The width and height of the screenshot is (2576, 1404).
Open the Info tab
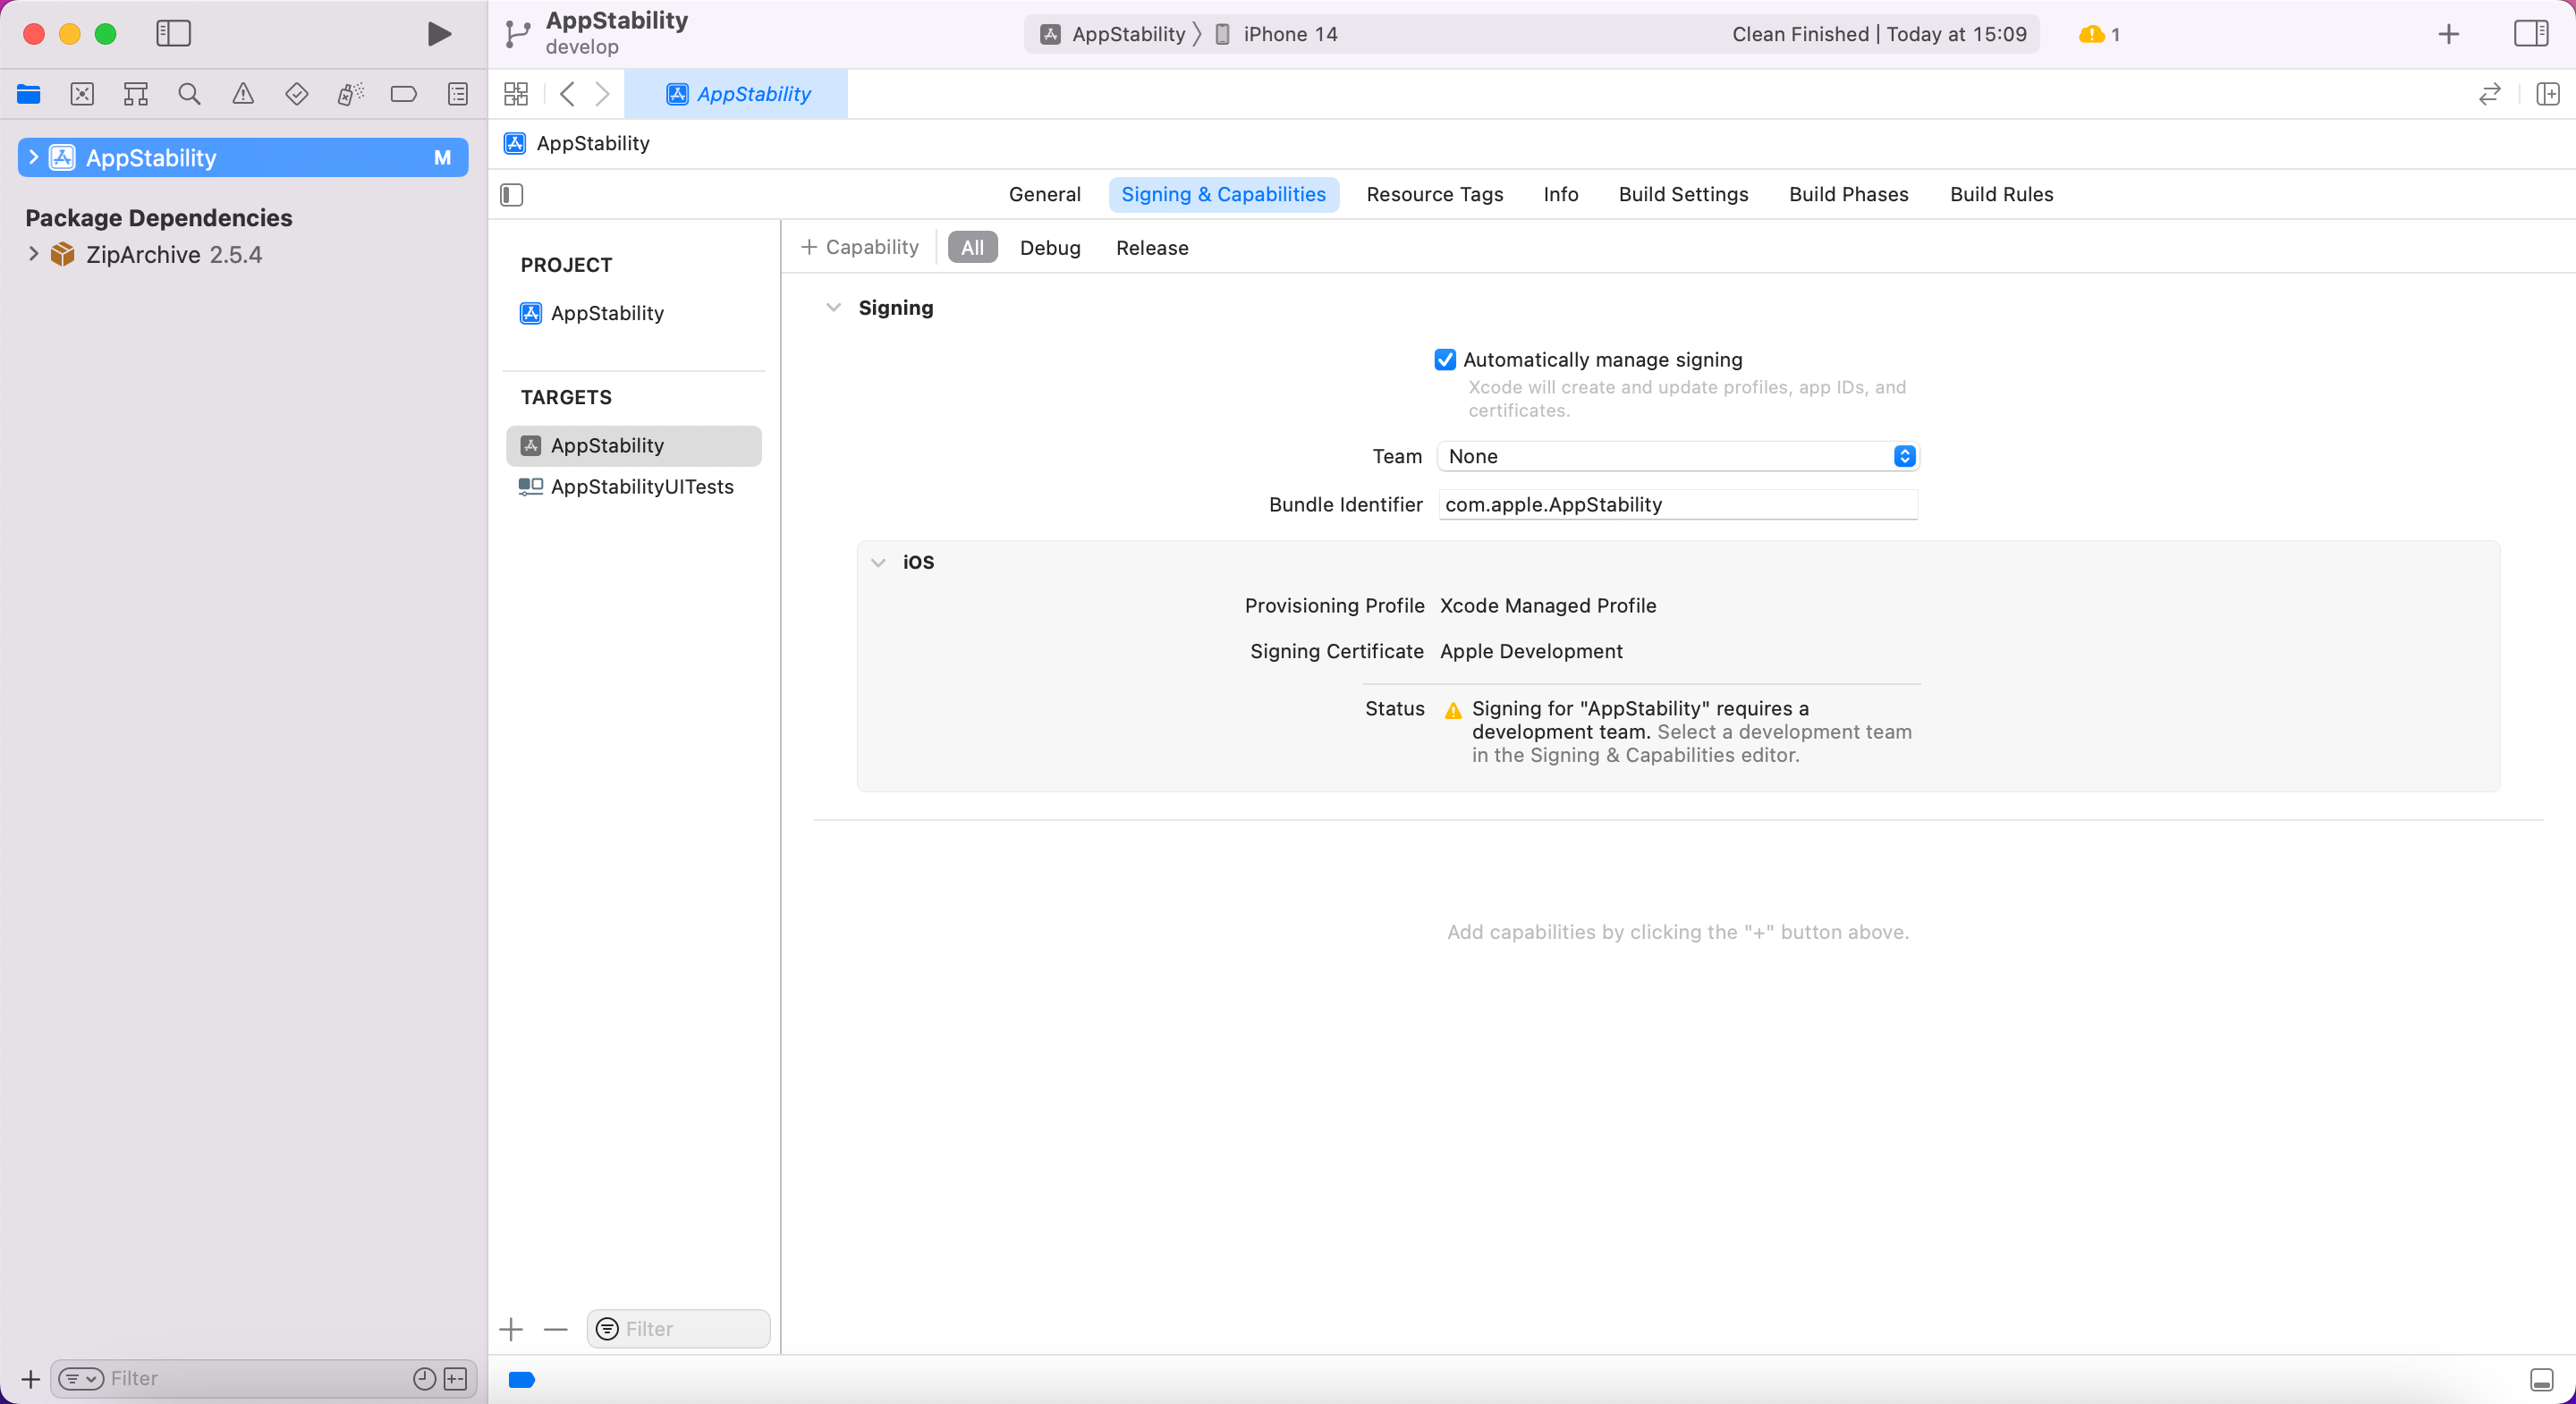[x=1560, y=194]
